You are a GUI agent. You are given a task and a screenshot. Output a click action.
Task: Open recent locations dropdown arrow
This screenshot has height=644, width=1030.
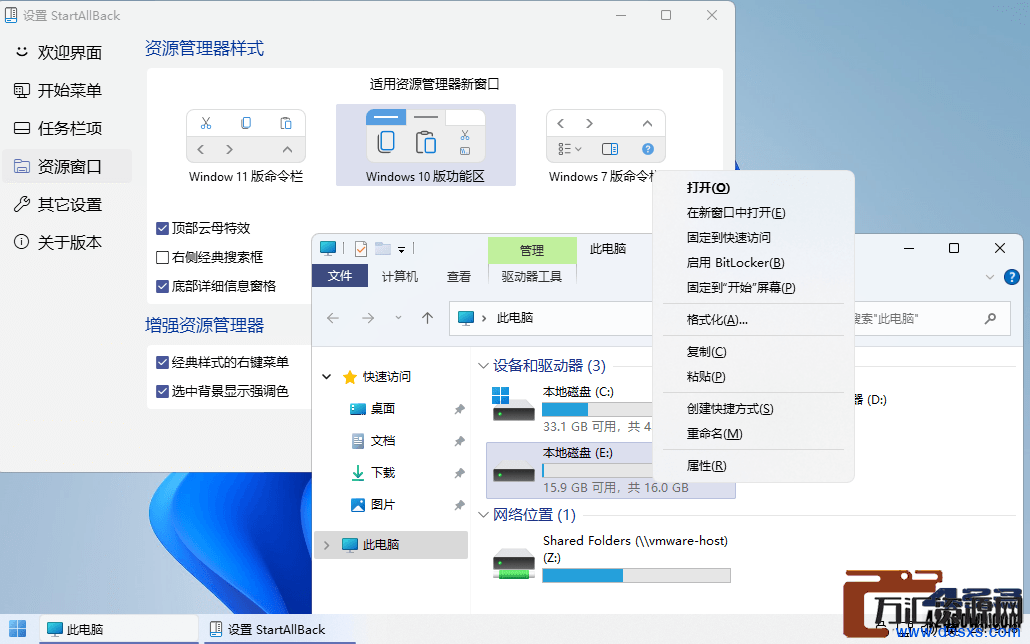point(398,318)
